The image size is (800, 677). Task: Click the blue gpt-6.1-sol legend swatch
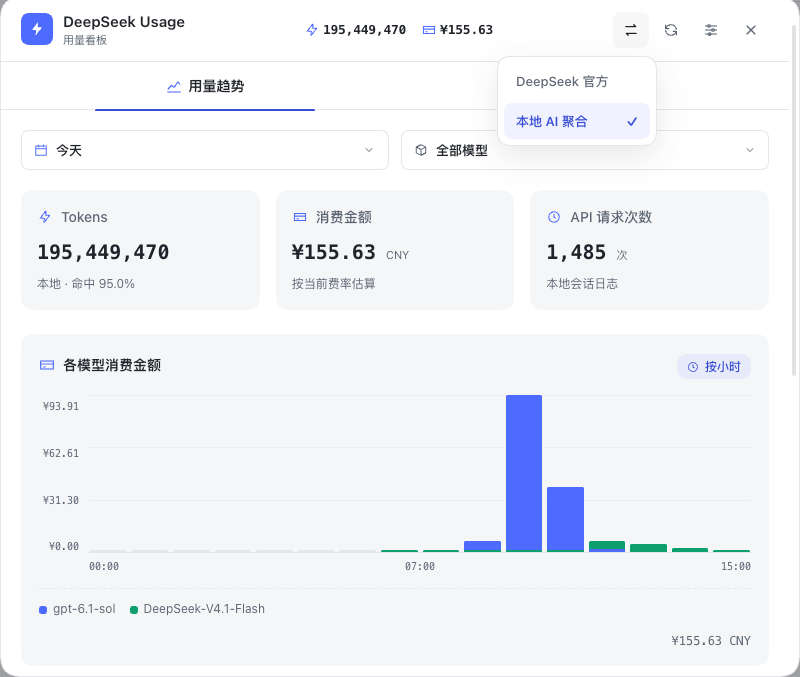coord(43,610)
